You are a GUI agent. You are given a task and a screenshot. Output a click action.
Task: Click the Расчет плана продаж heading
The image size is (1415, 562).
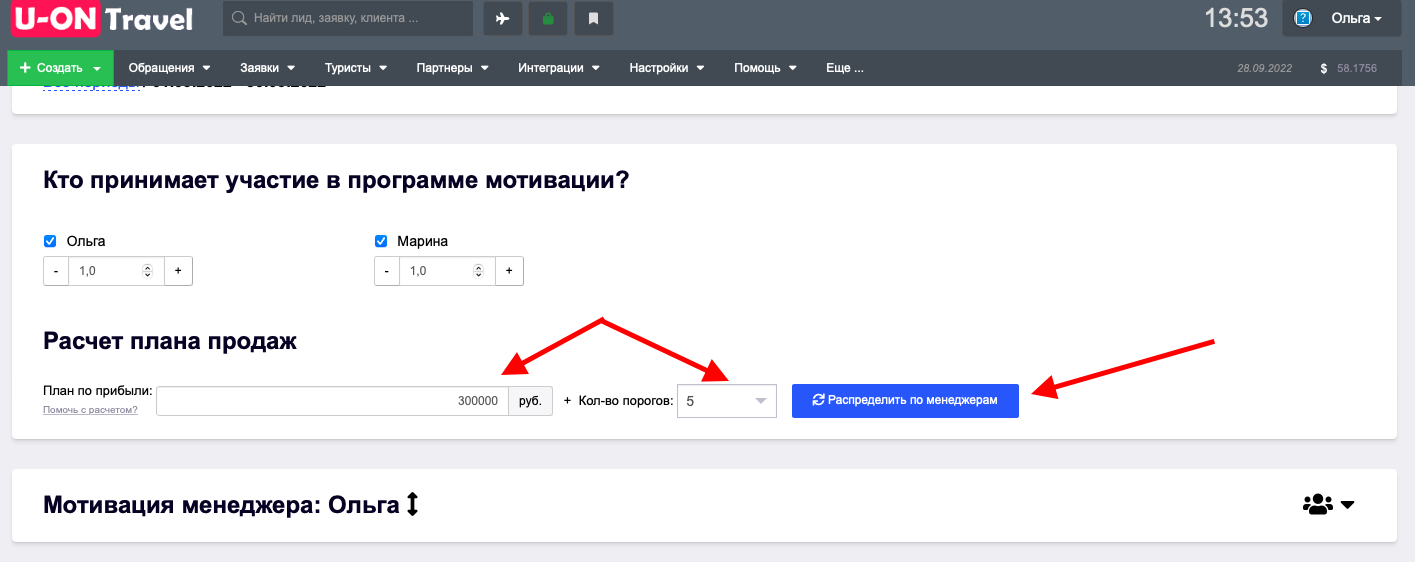(x=171, y=341)
